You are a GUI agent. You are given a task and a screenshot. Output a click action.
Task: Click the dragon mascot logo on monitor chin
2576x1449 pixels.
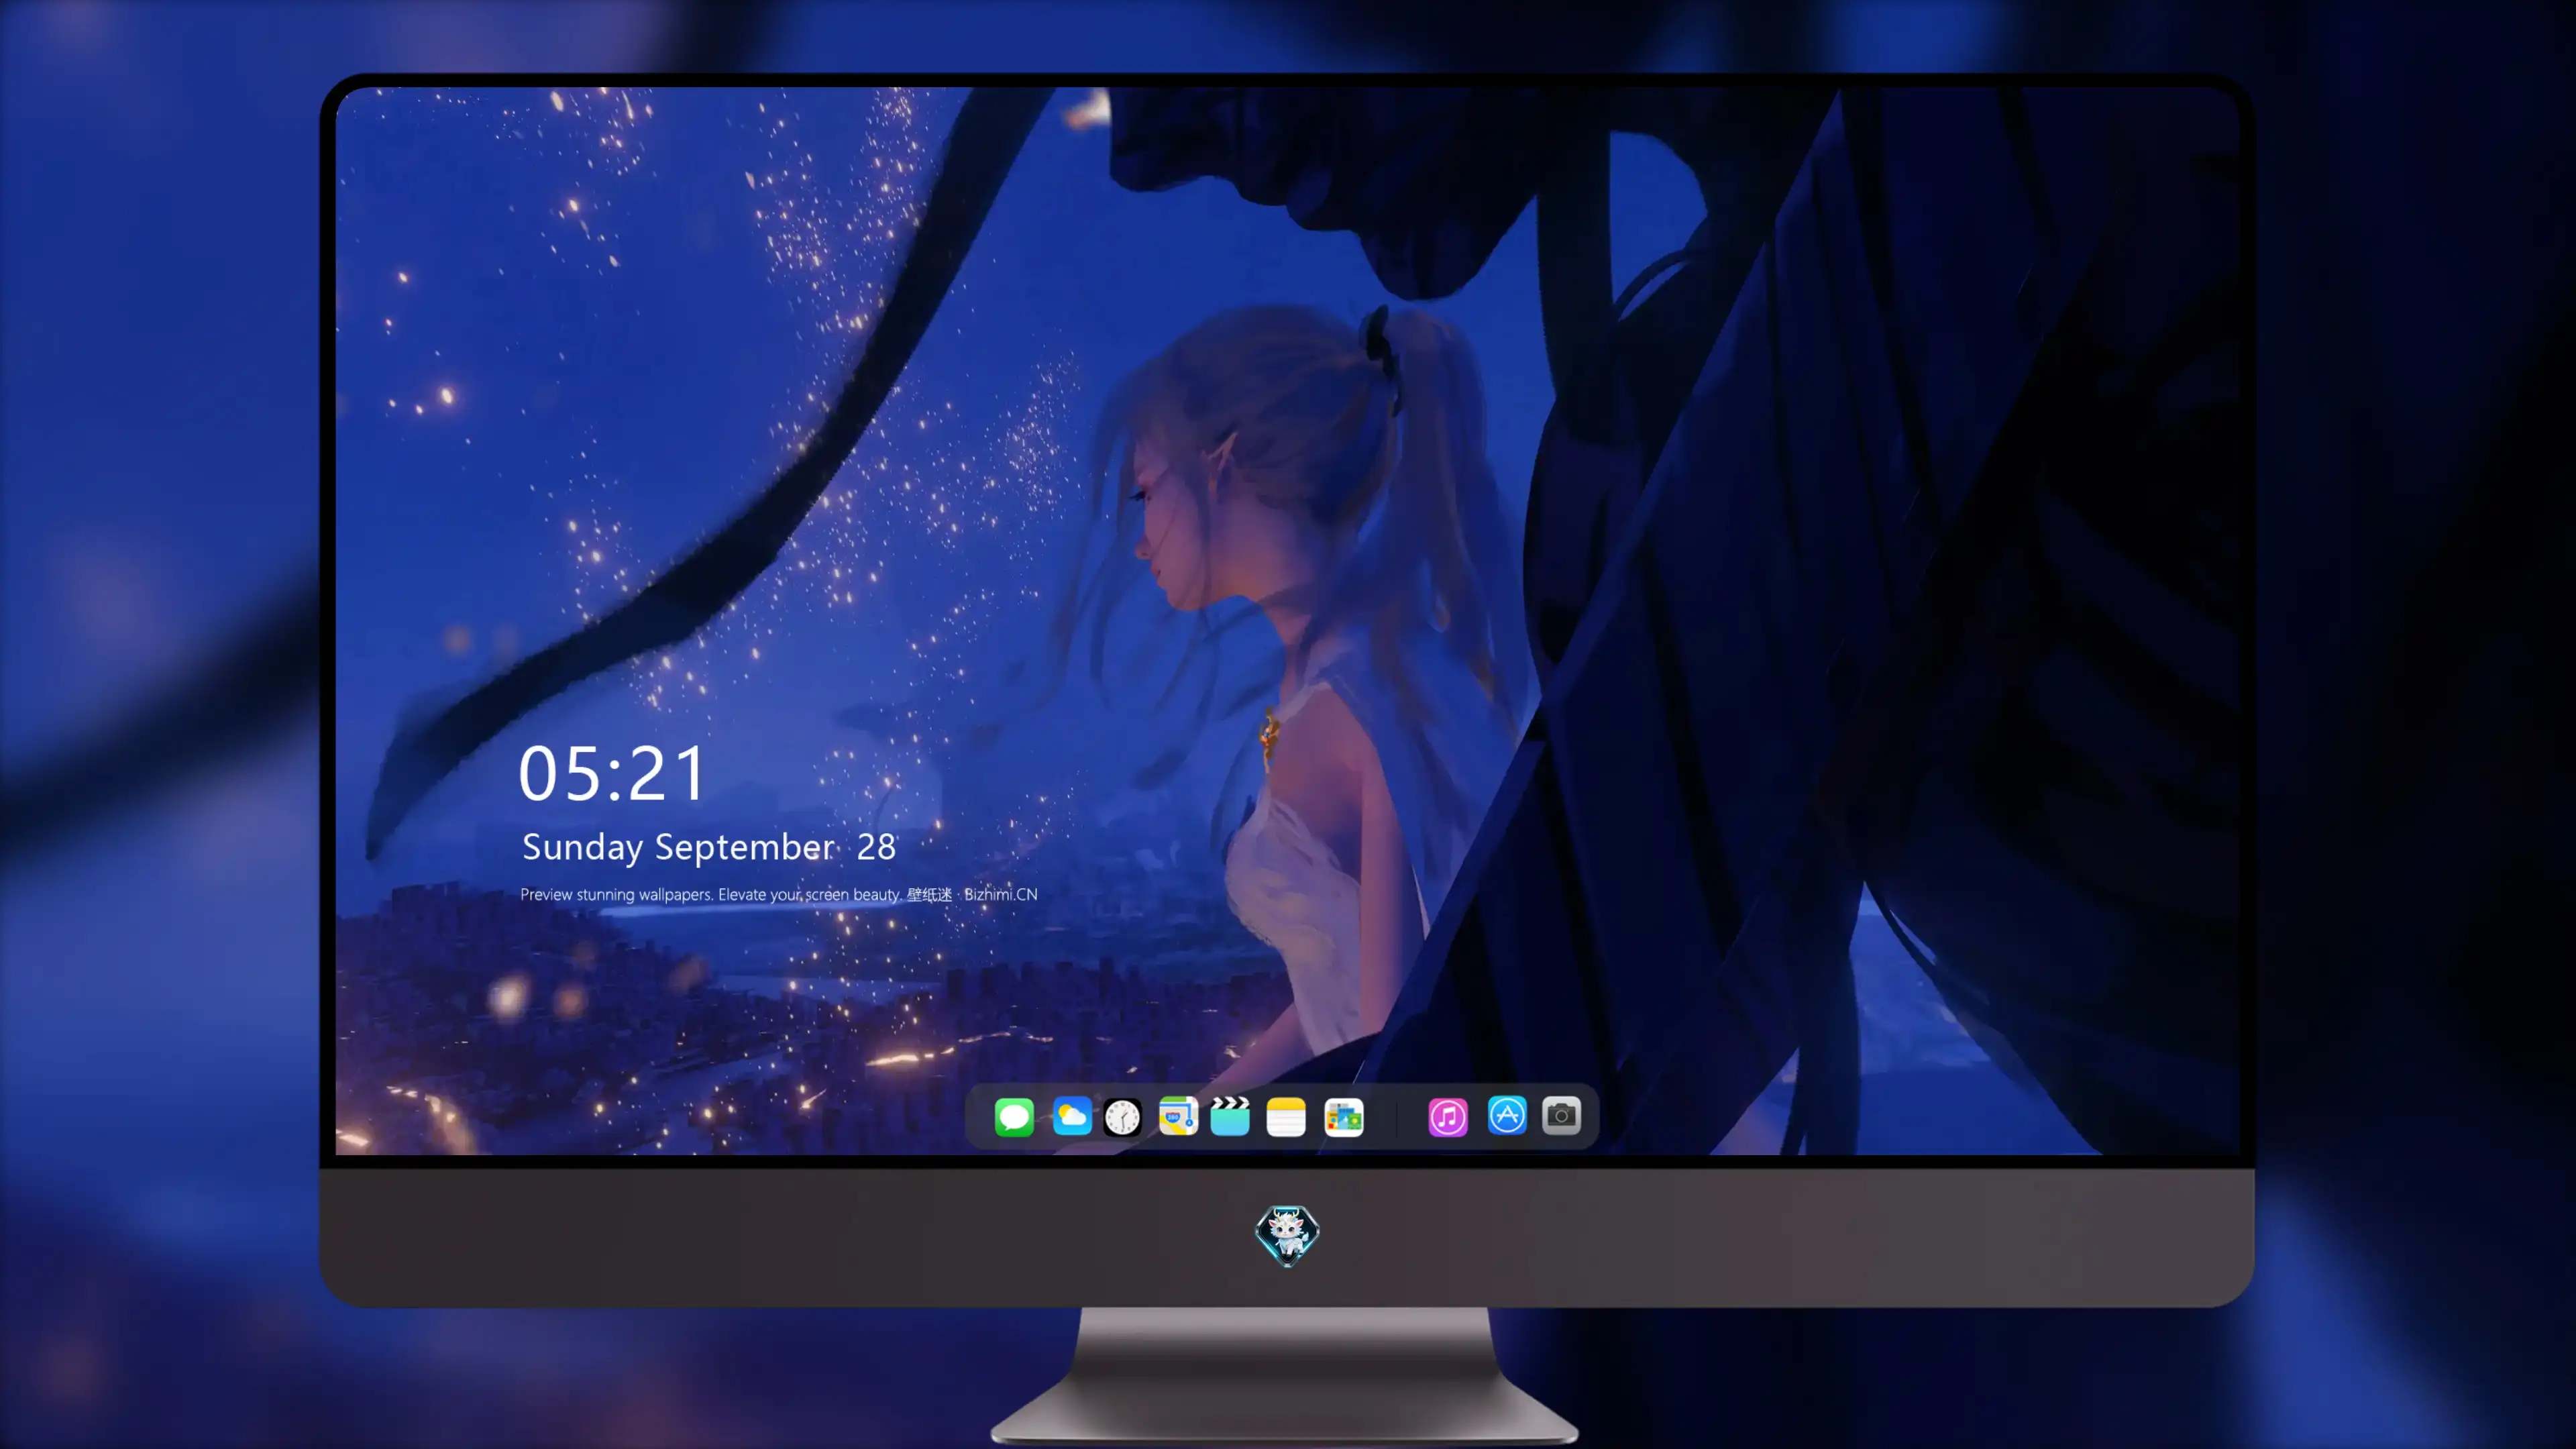point(1287,1236)
